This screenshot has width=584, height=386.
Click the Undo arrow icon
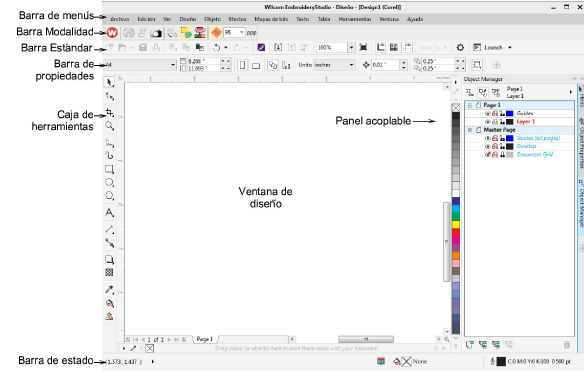click(x=216, y=48)
